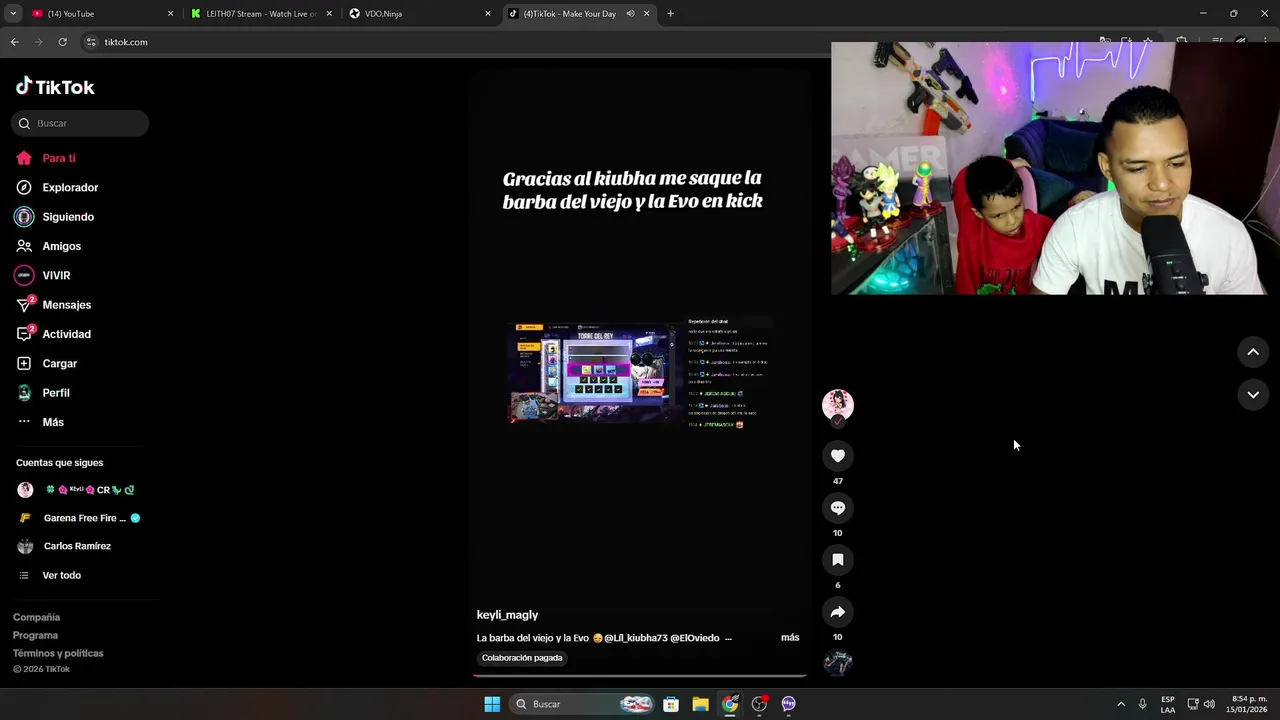Open the Para ti feed
This screenshot has width=1280, height=720.
46,158
